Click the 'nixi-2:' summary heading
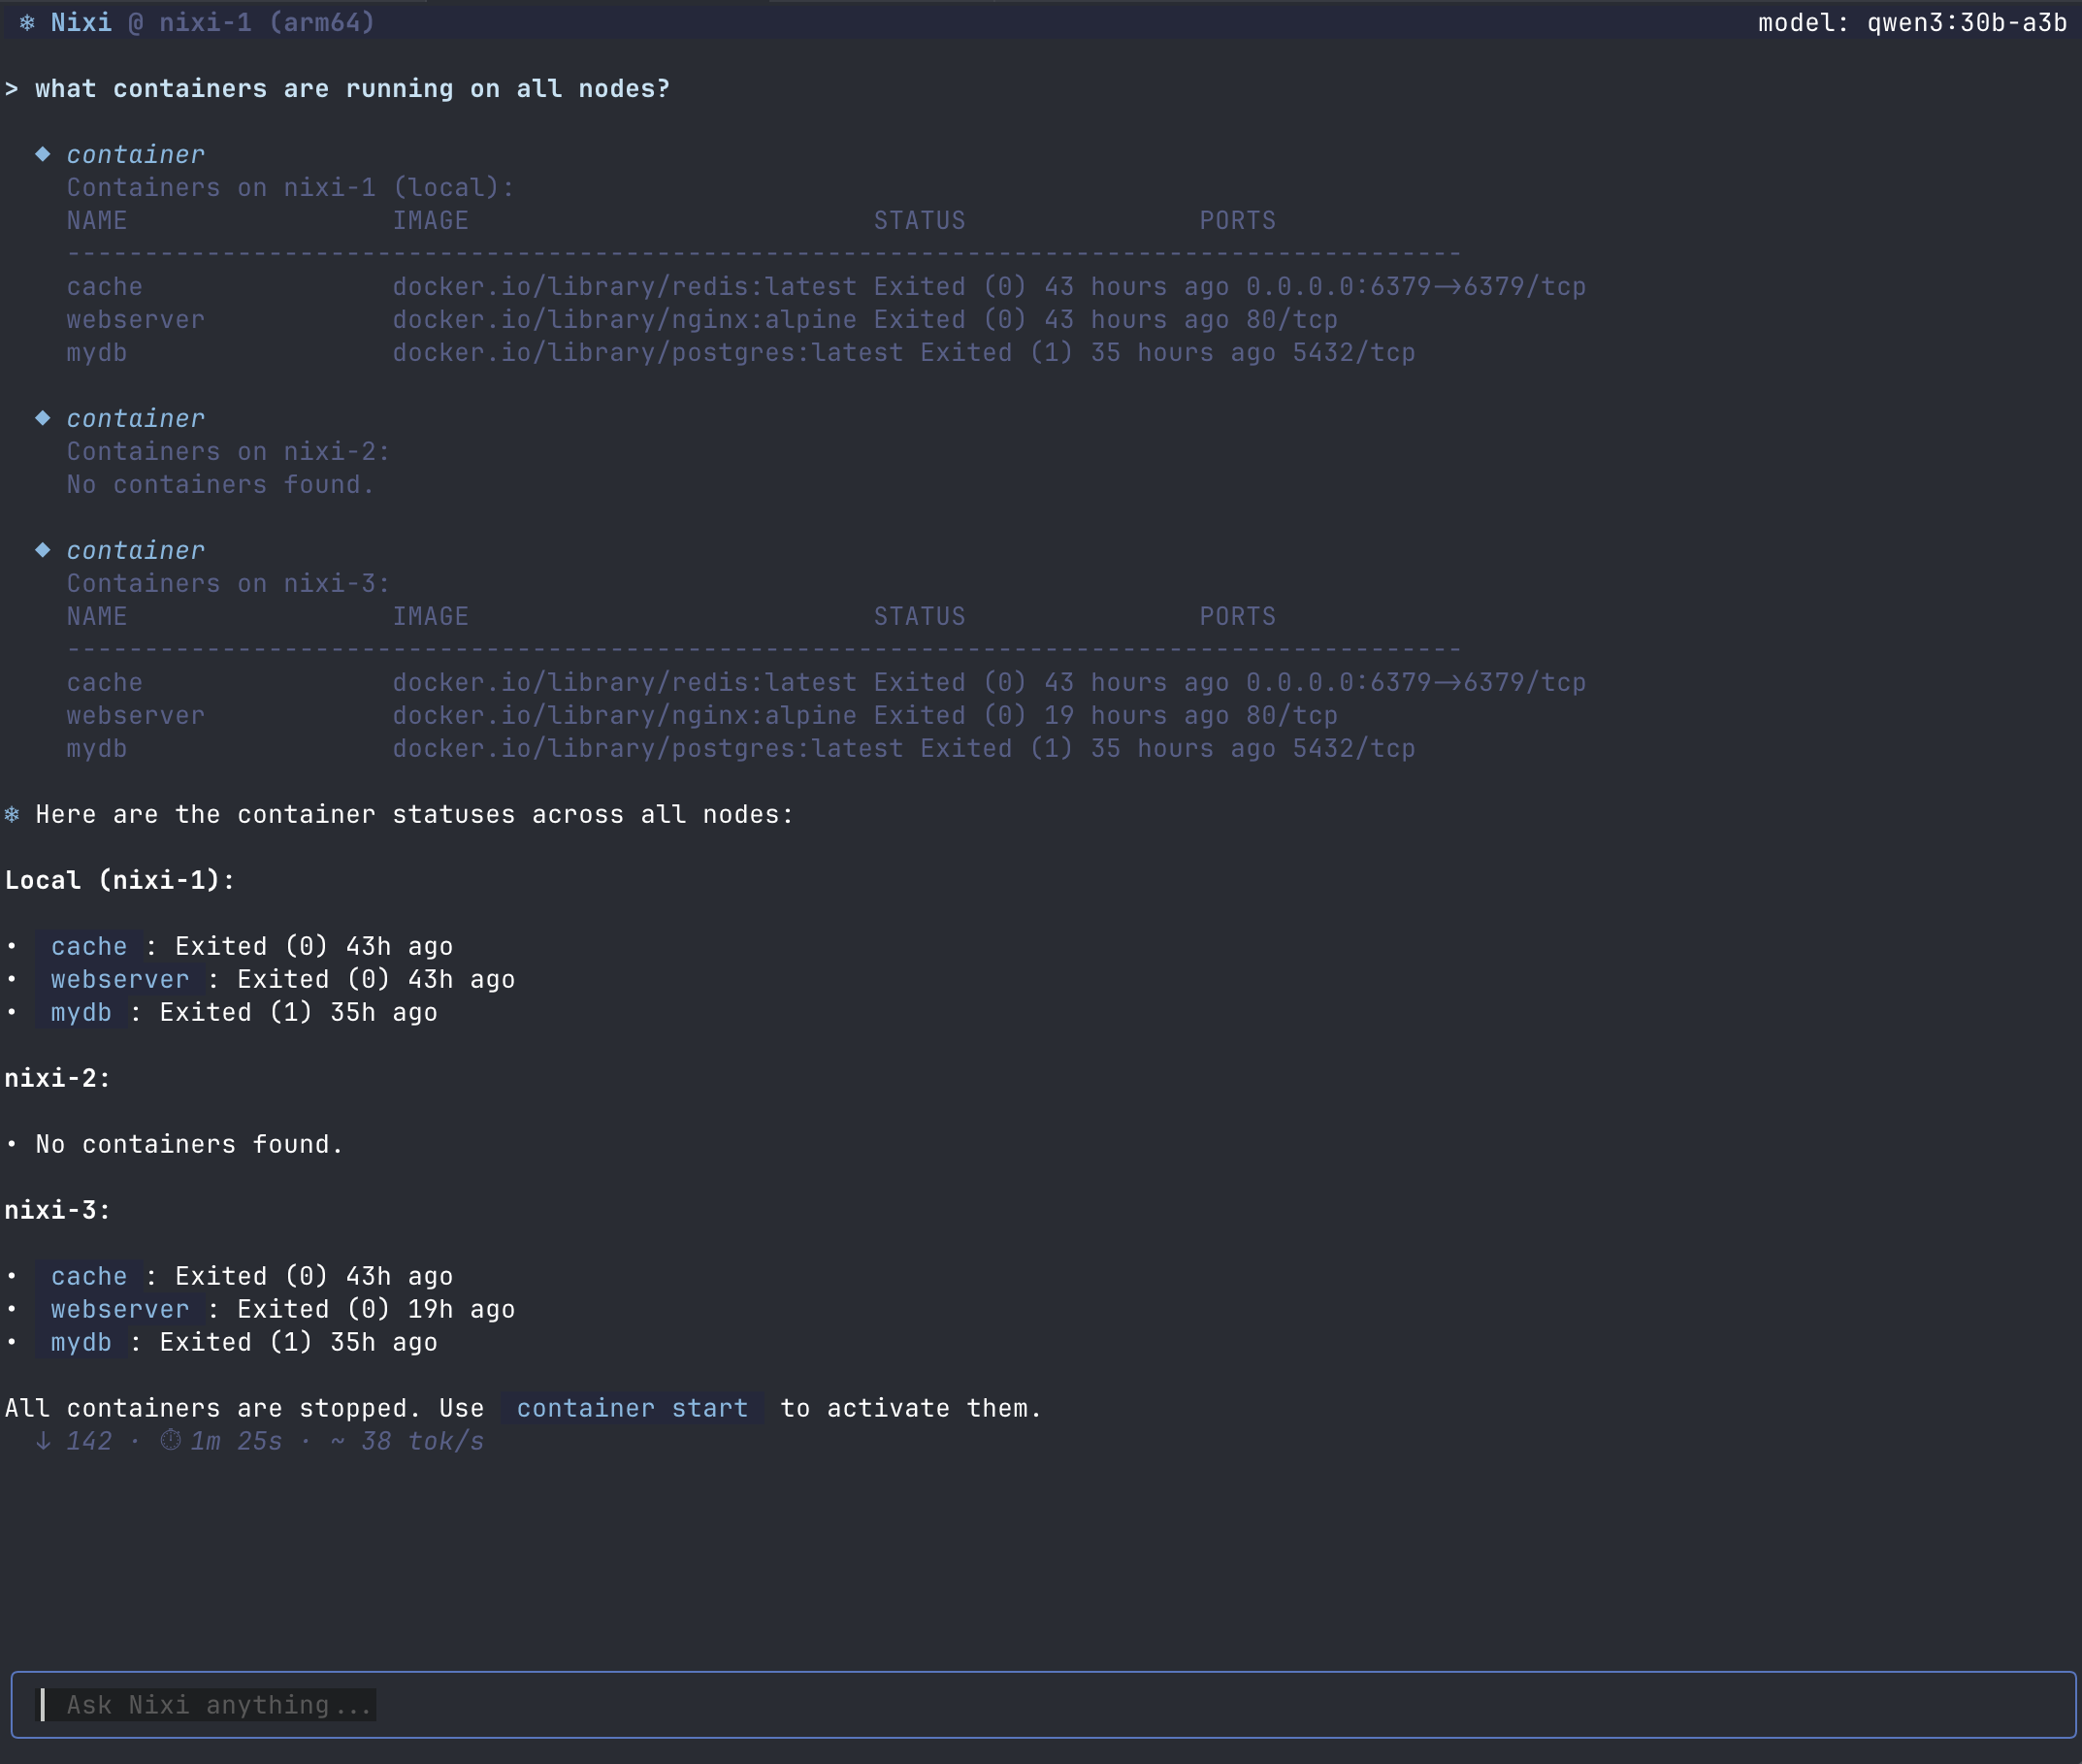This screenshot has width=2082, height=1764. pos(58,1078)
